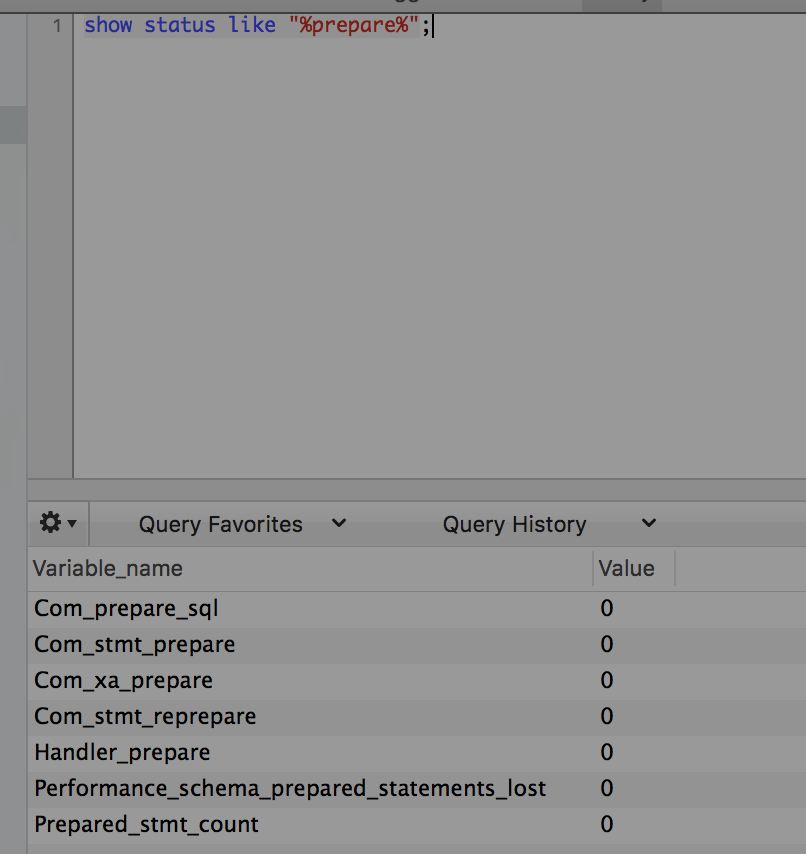The height and width of the screenshot is (854, 806).
Task: Click the value 0 for Com_xa_prepare
Action: 607,680
